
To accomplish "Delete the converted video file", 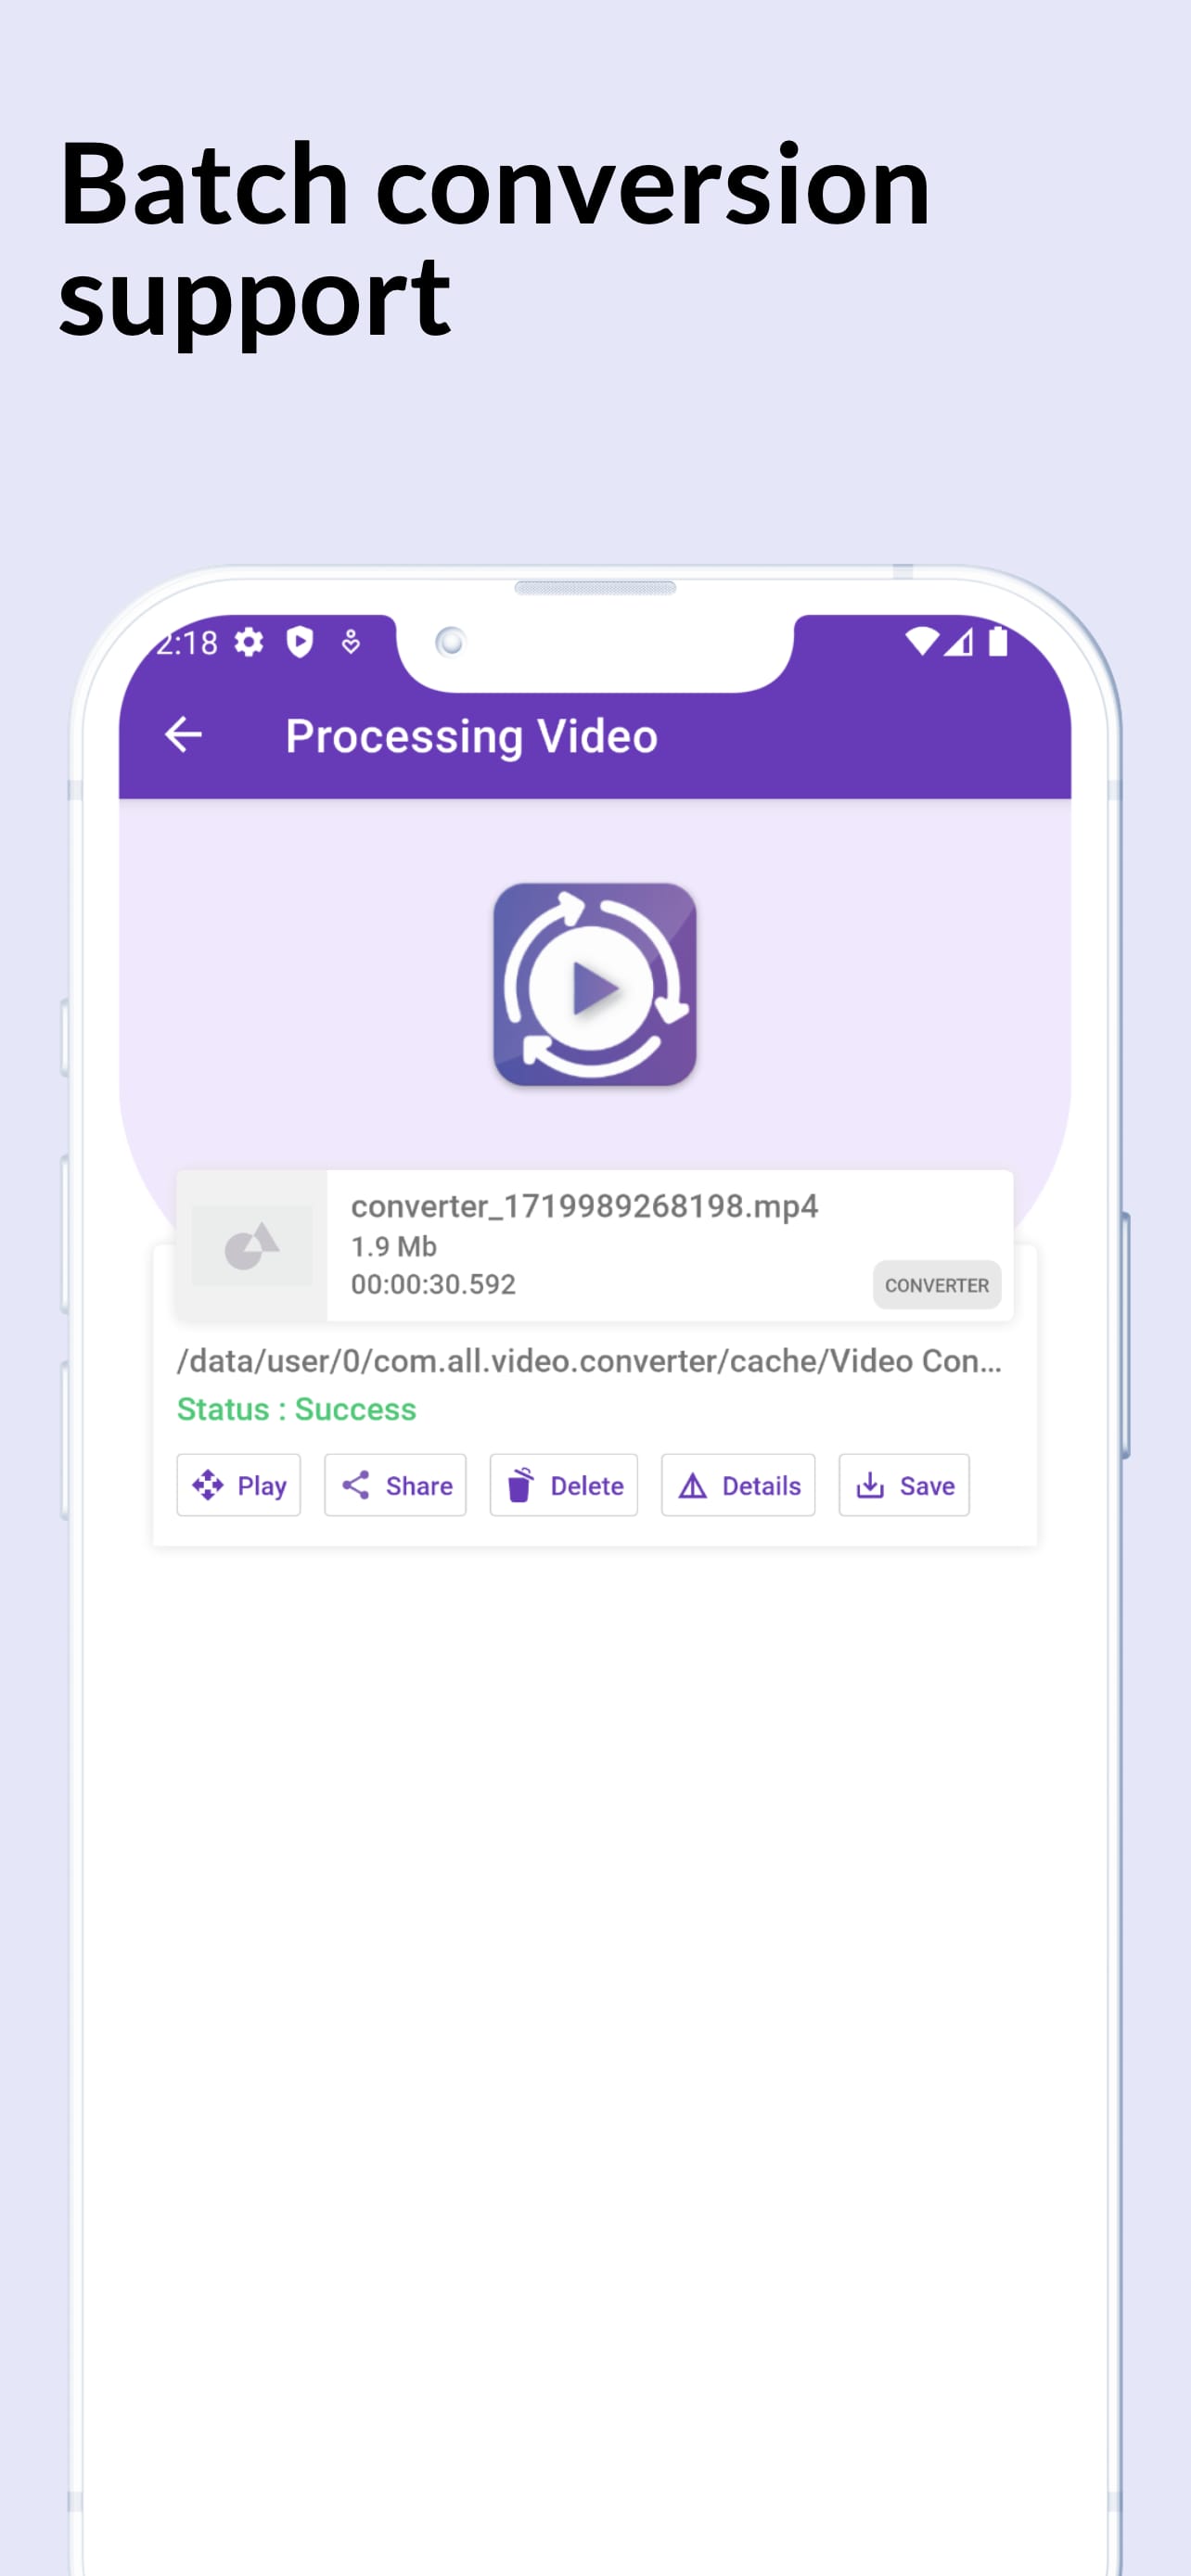I will (x=564, y=1485).
